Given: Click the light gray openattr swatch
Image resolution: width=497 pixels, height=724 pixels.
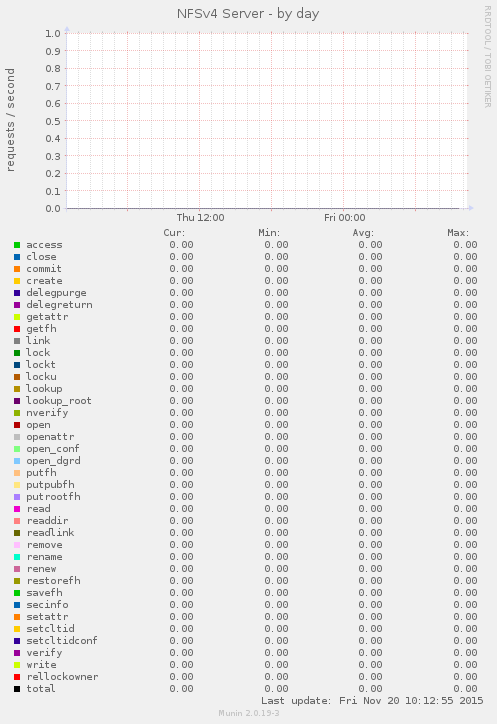Looking at the screenshot, I should click(x=17, y=437).
